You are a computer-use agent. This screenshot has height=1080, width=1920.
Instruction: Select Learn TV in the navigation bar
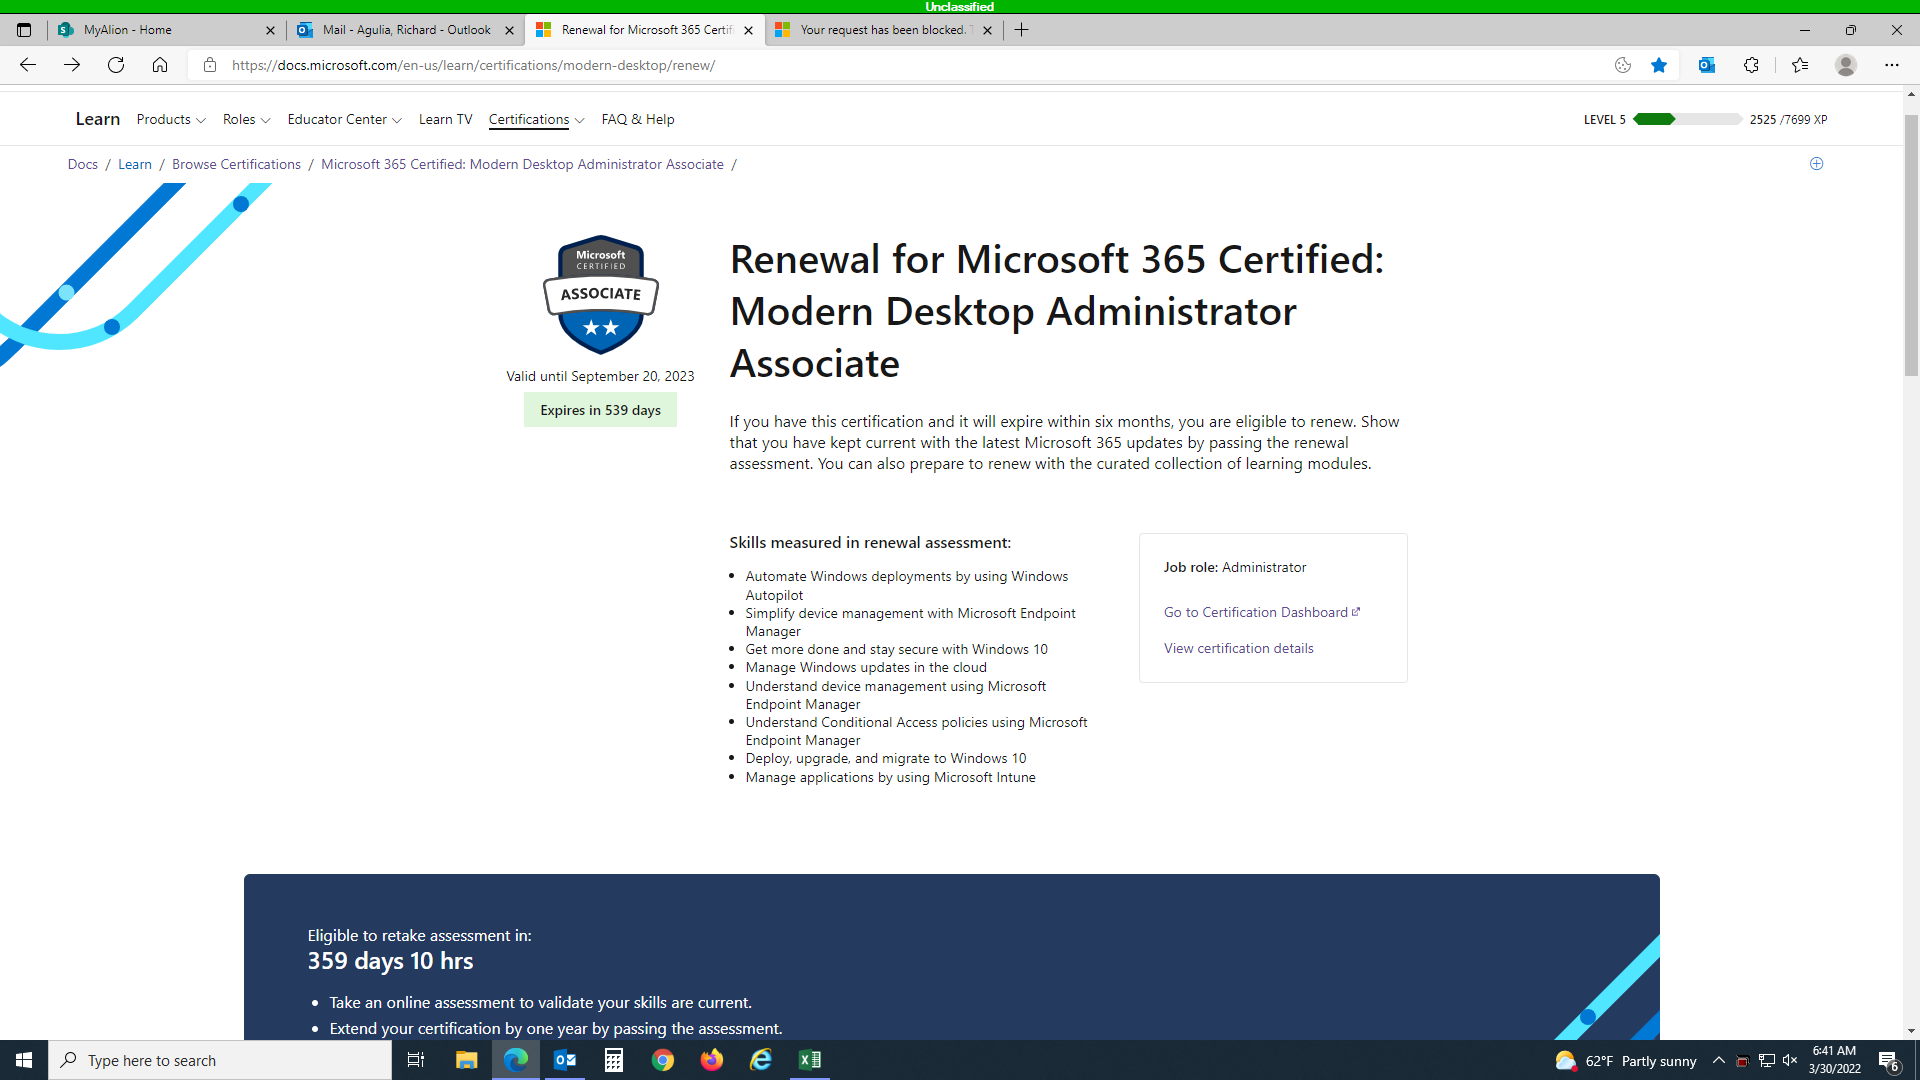click(445, 119)
